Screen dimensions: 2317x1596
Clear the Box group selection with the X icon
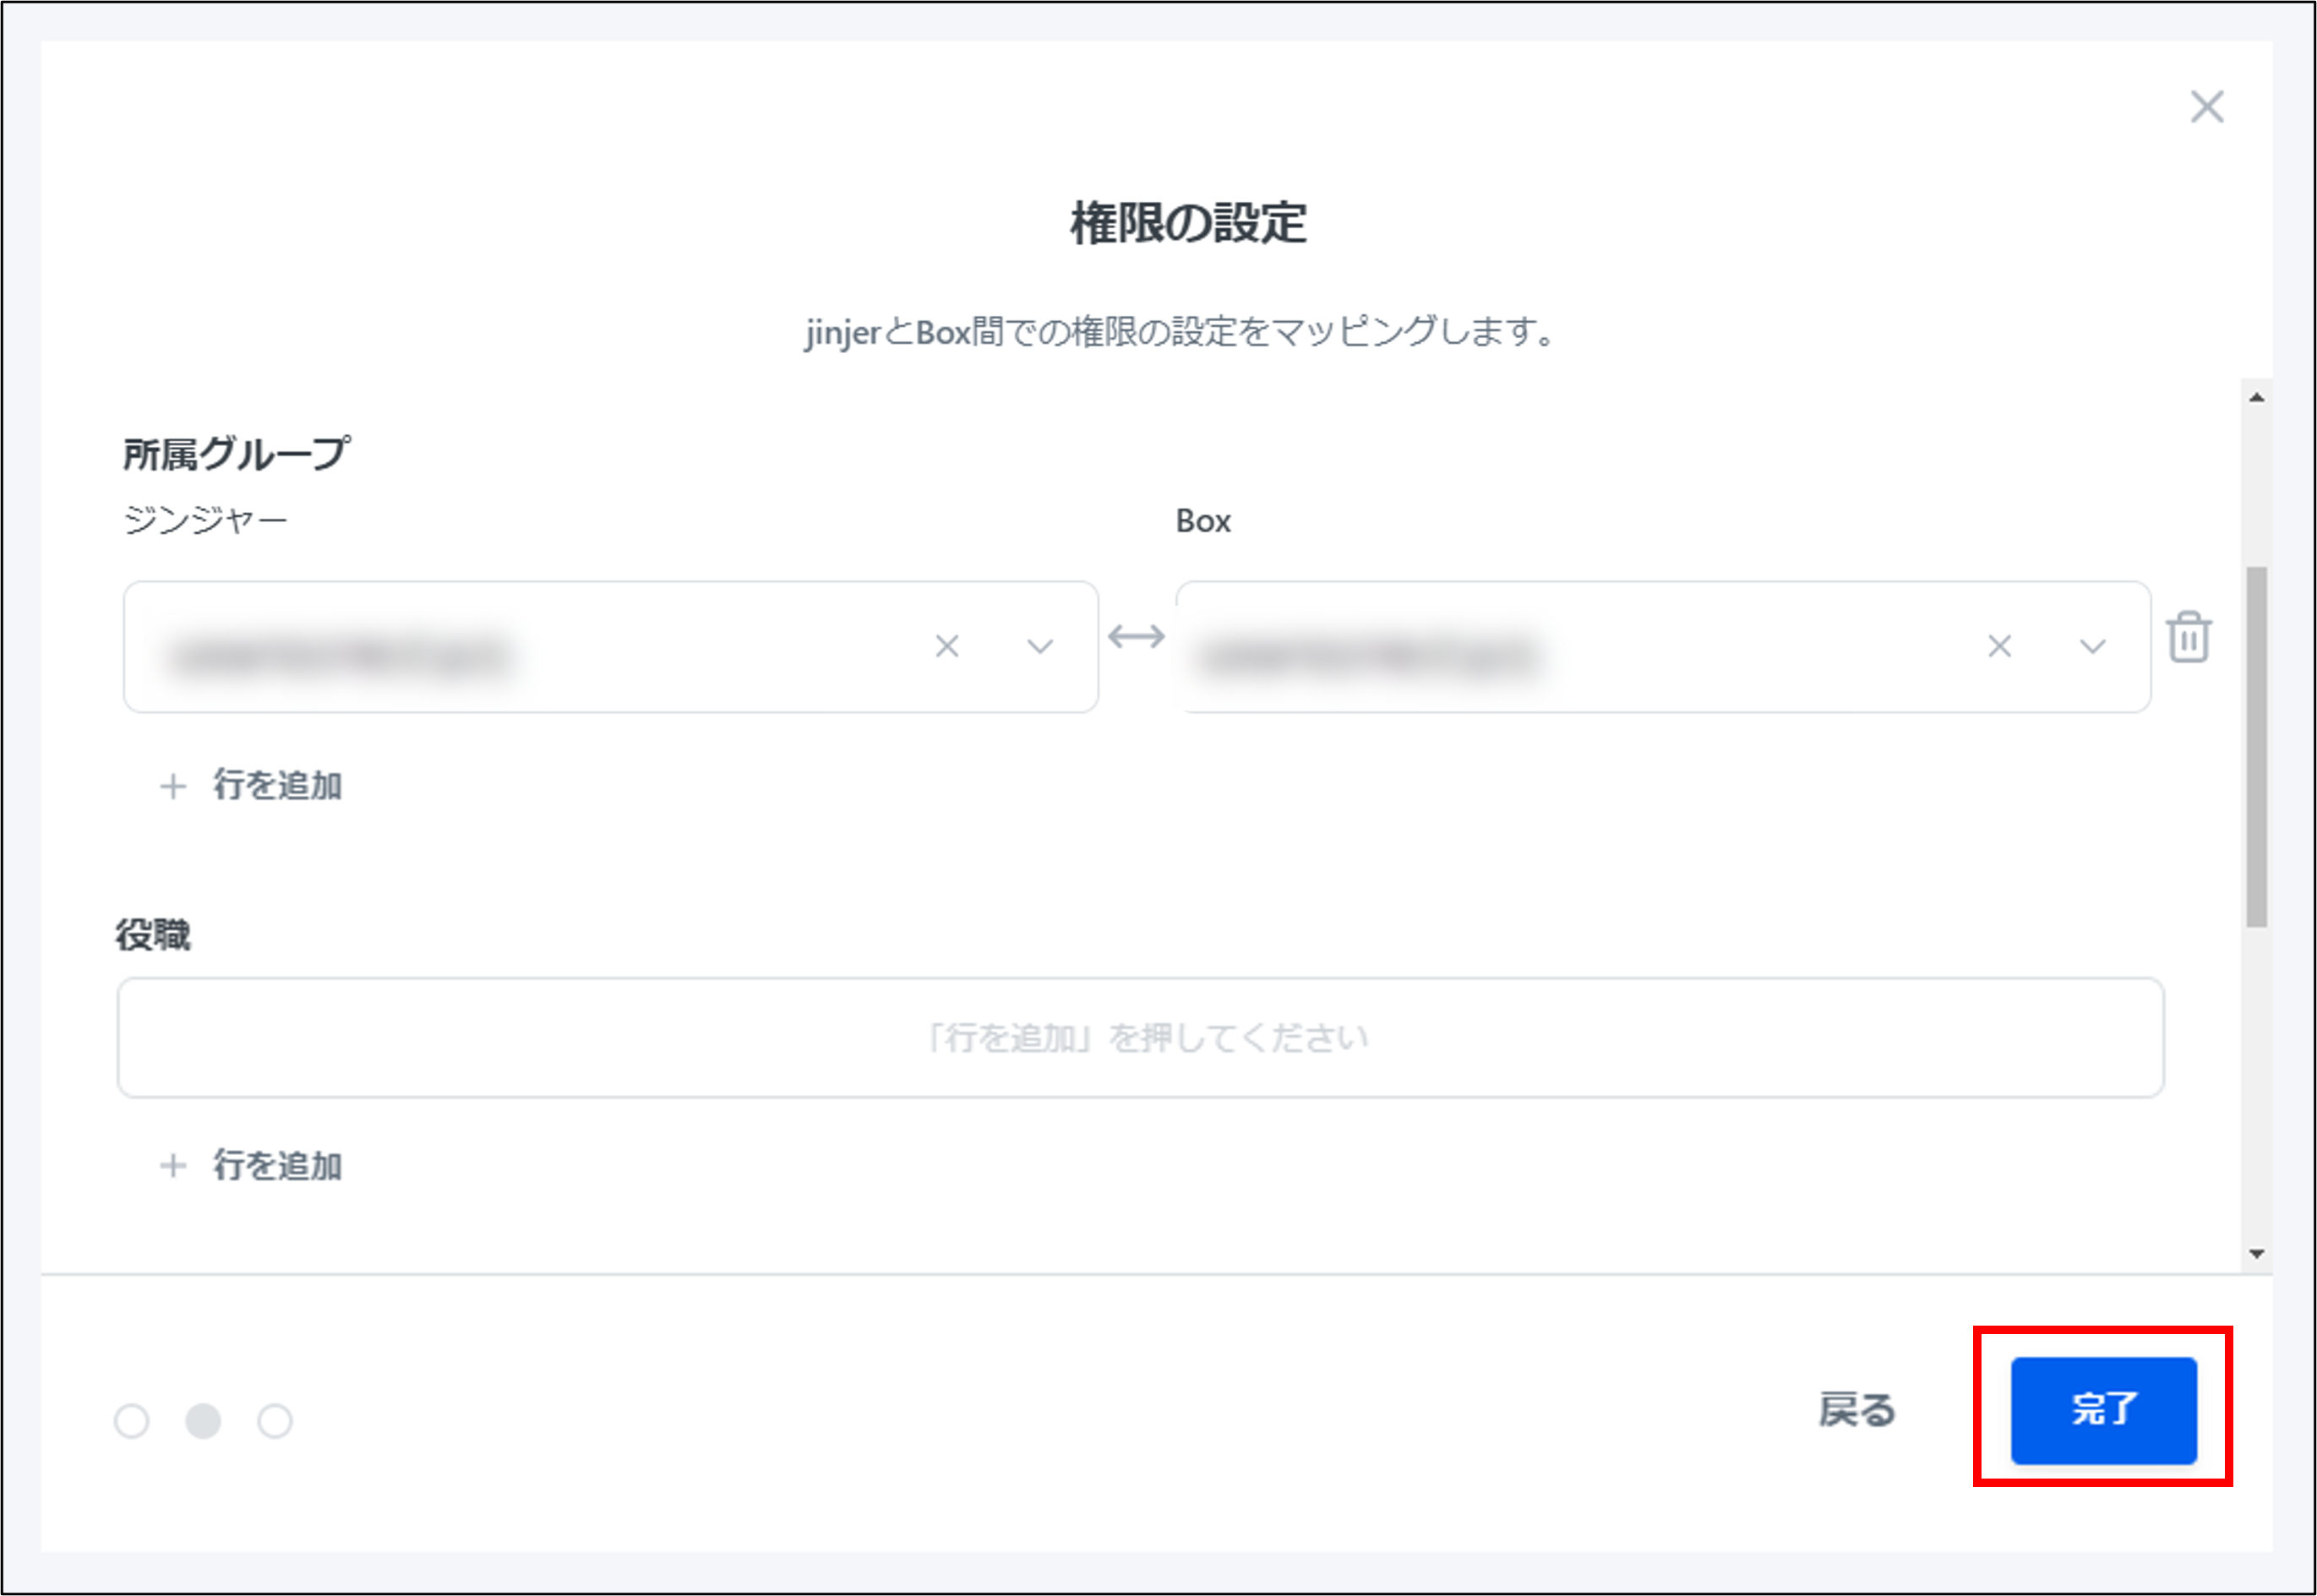click(x=1999, y=647)
